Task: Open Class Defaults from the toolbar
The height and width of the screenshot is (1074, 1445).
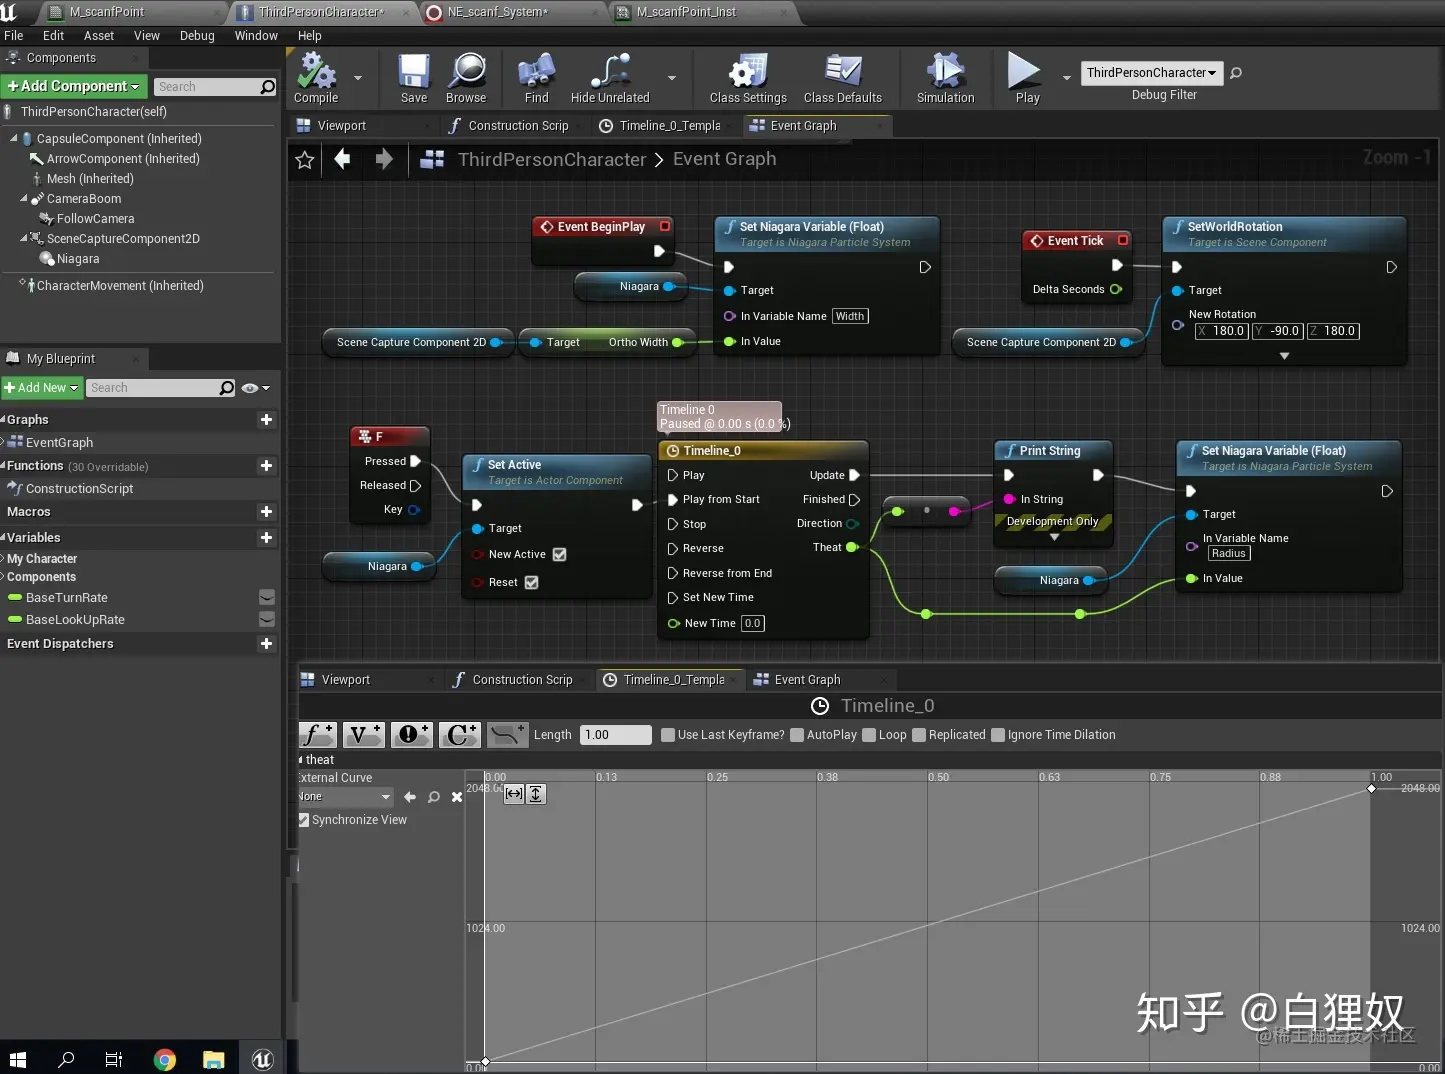Action: point(843,78)
